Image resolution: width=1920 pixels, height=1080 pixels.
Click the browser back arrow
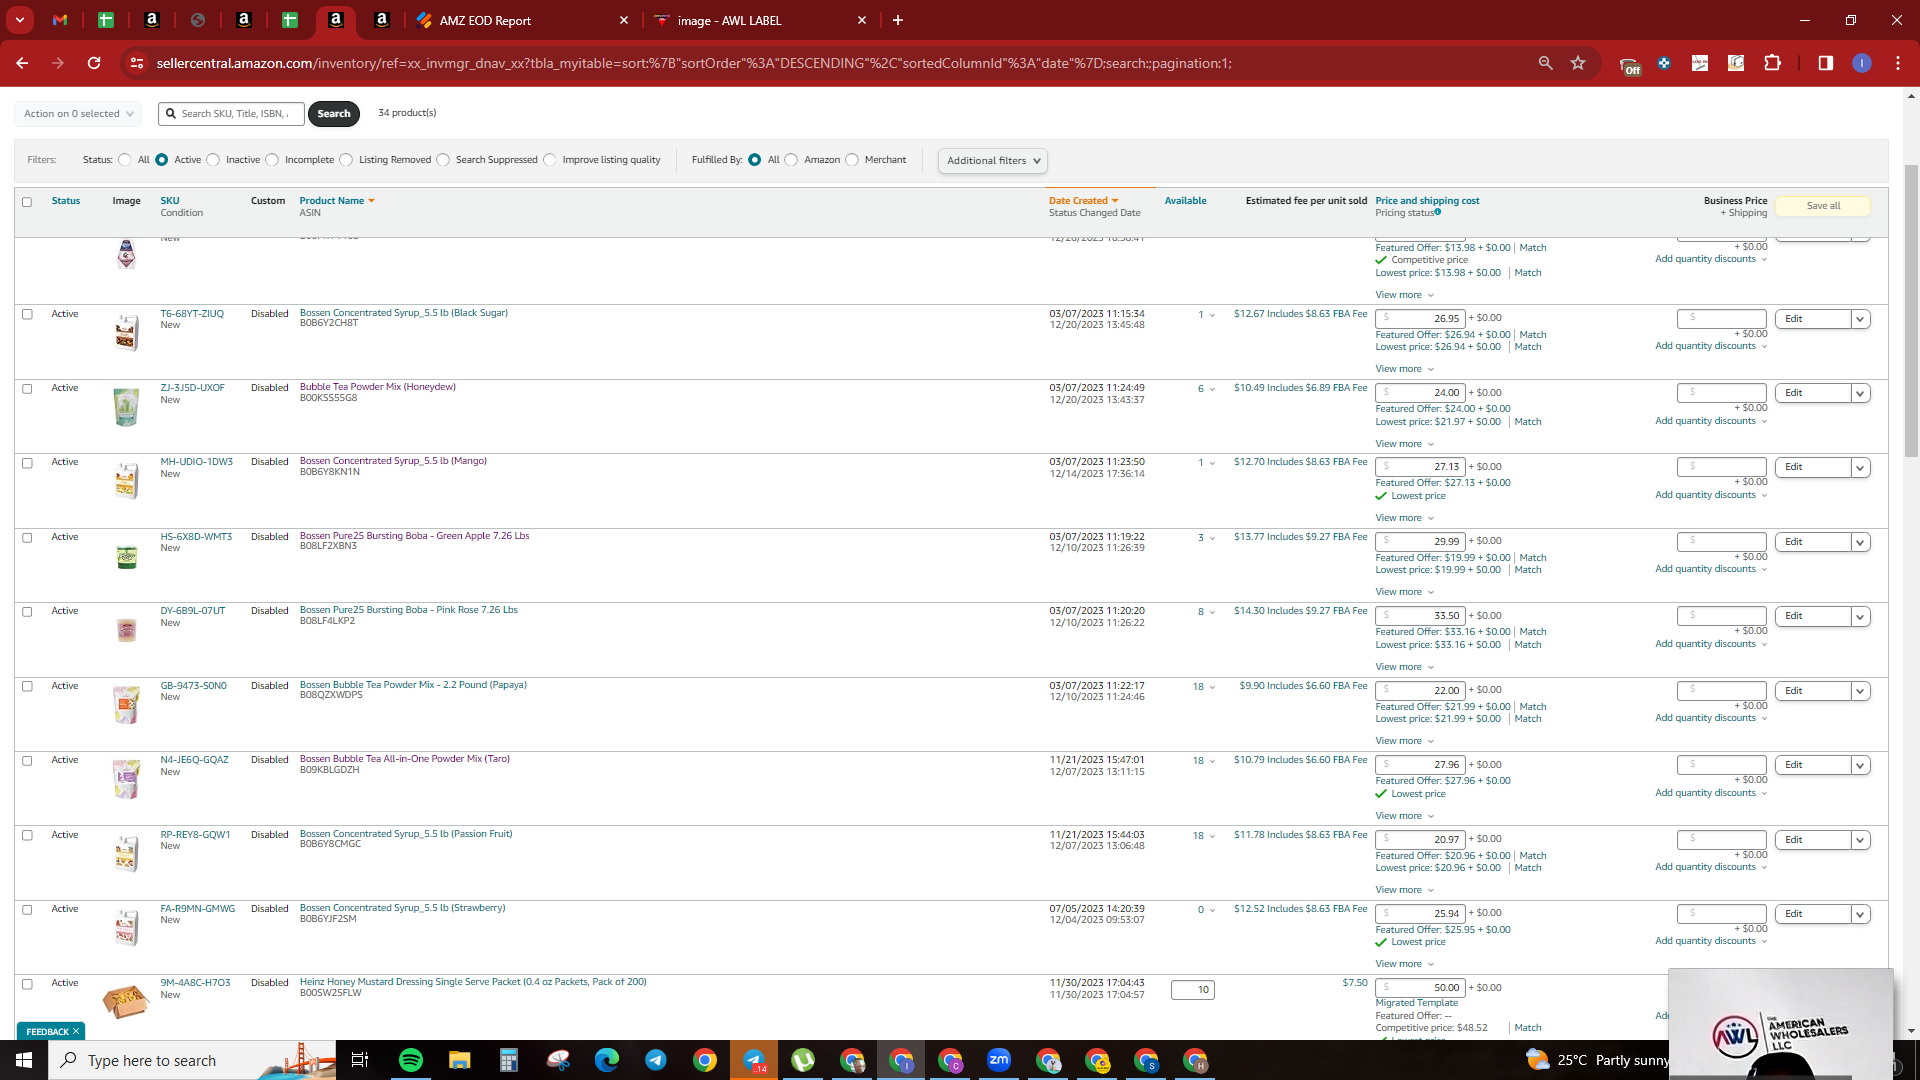22,63
